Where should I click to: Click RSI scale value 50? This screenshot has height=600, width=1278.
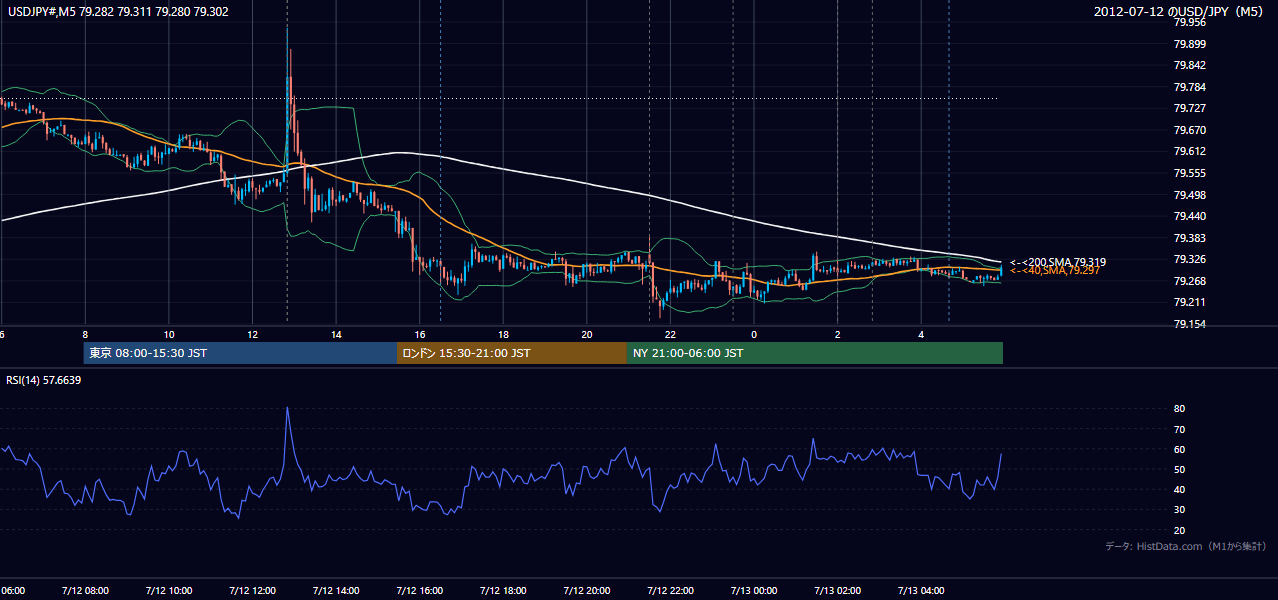[1179, 469]
